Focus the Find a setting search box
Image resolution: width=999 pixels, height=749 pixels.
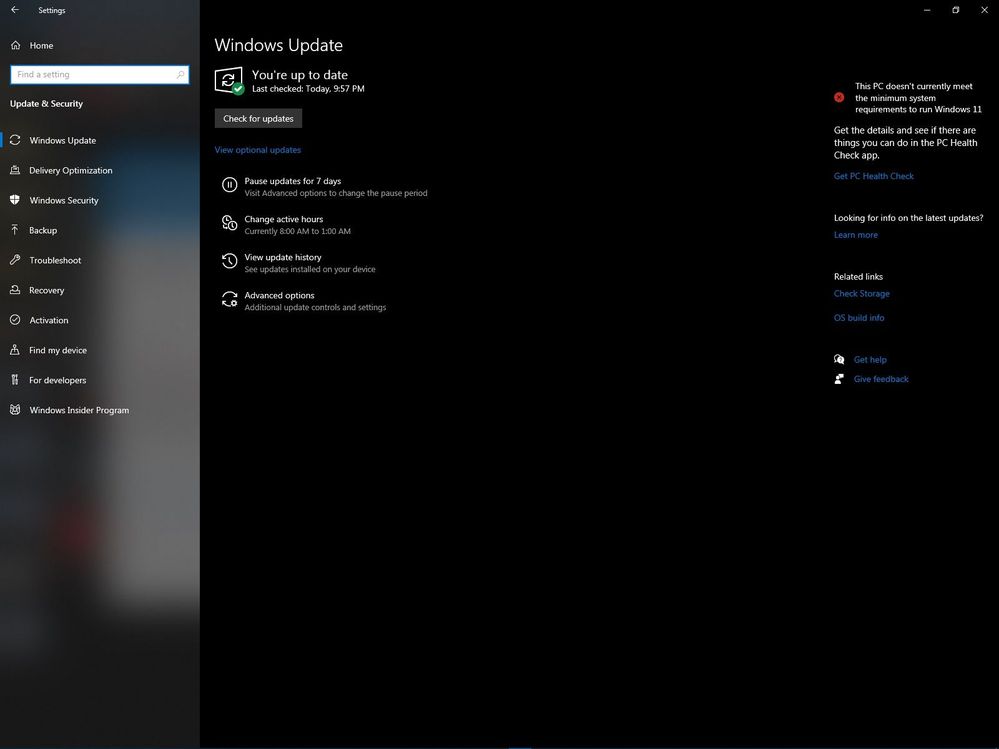tap(100, 75)
